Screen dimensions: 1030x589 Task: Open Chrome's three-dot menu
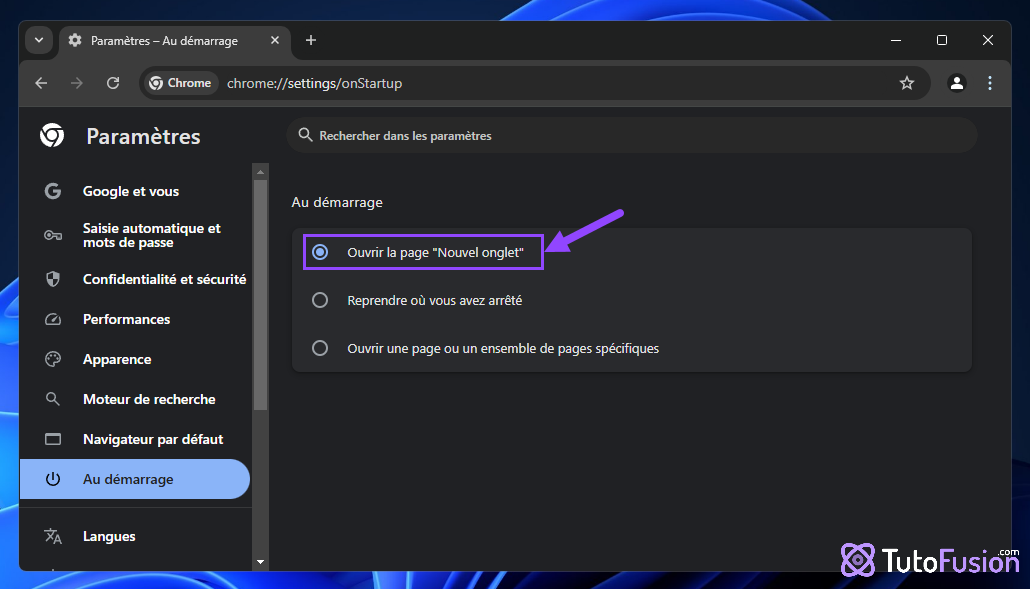coord(990,83)
